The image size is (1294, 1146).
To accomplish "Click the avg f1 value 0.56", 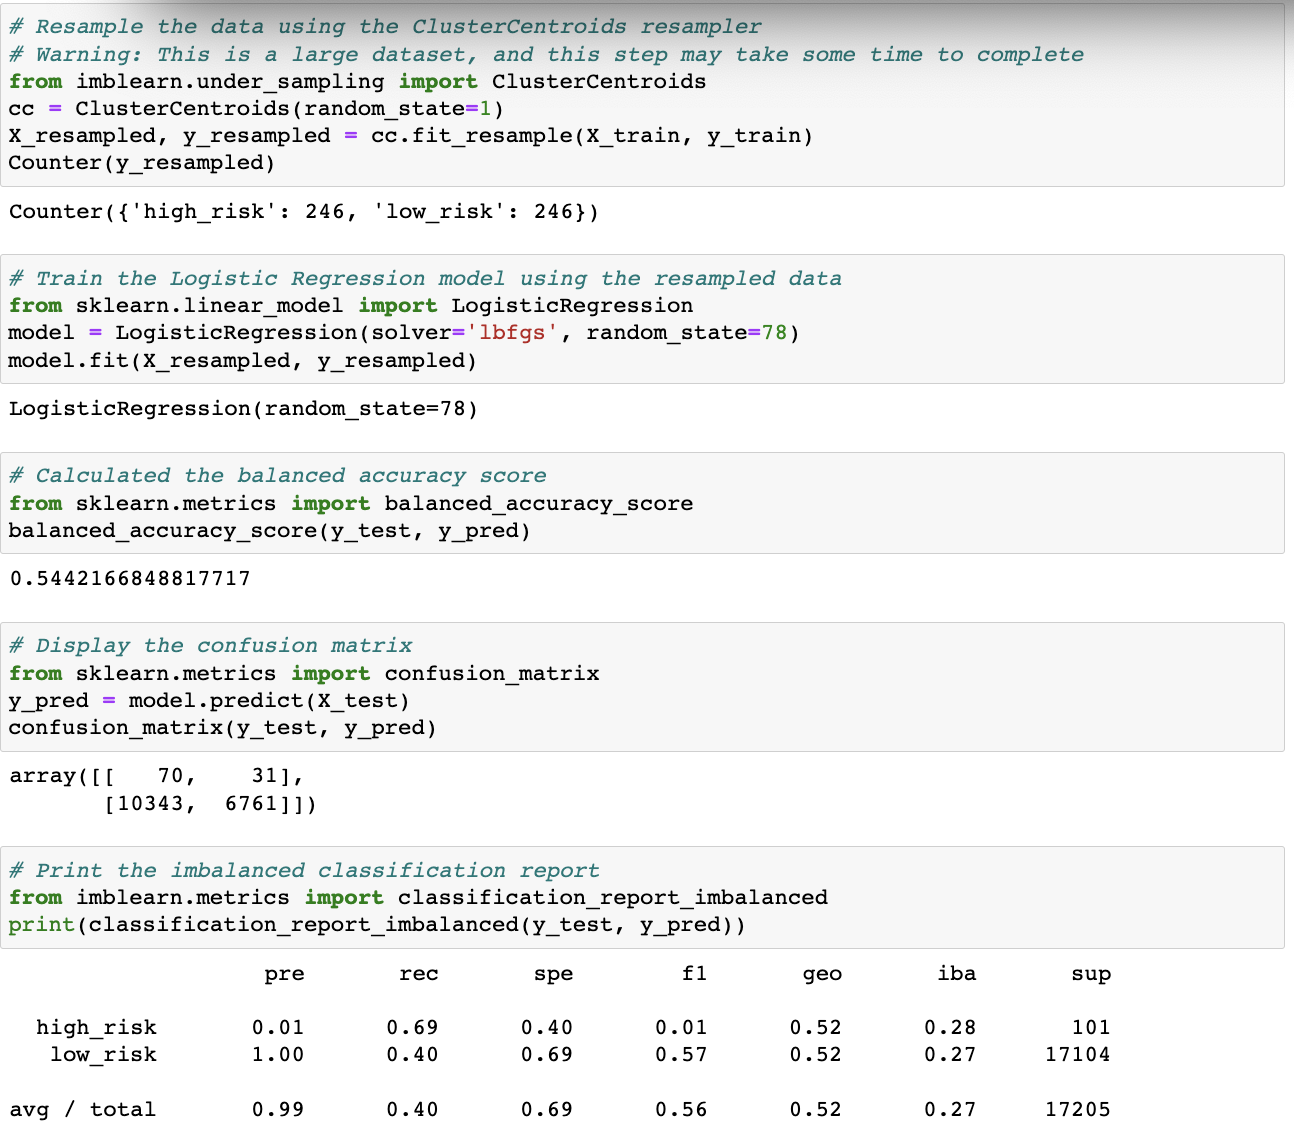I will point(681,1109).
